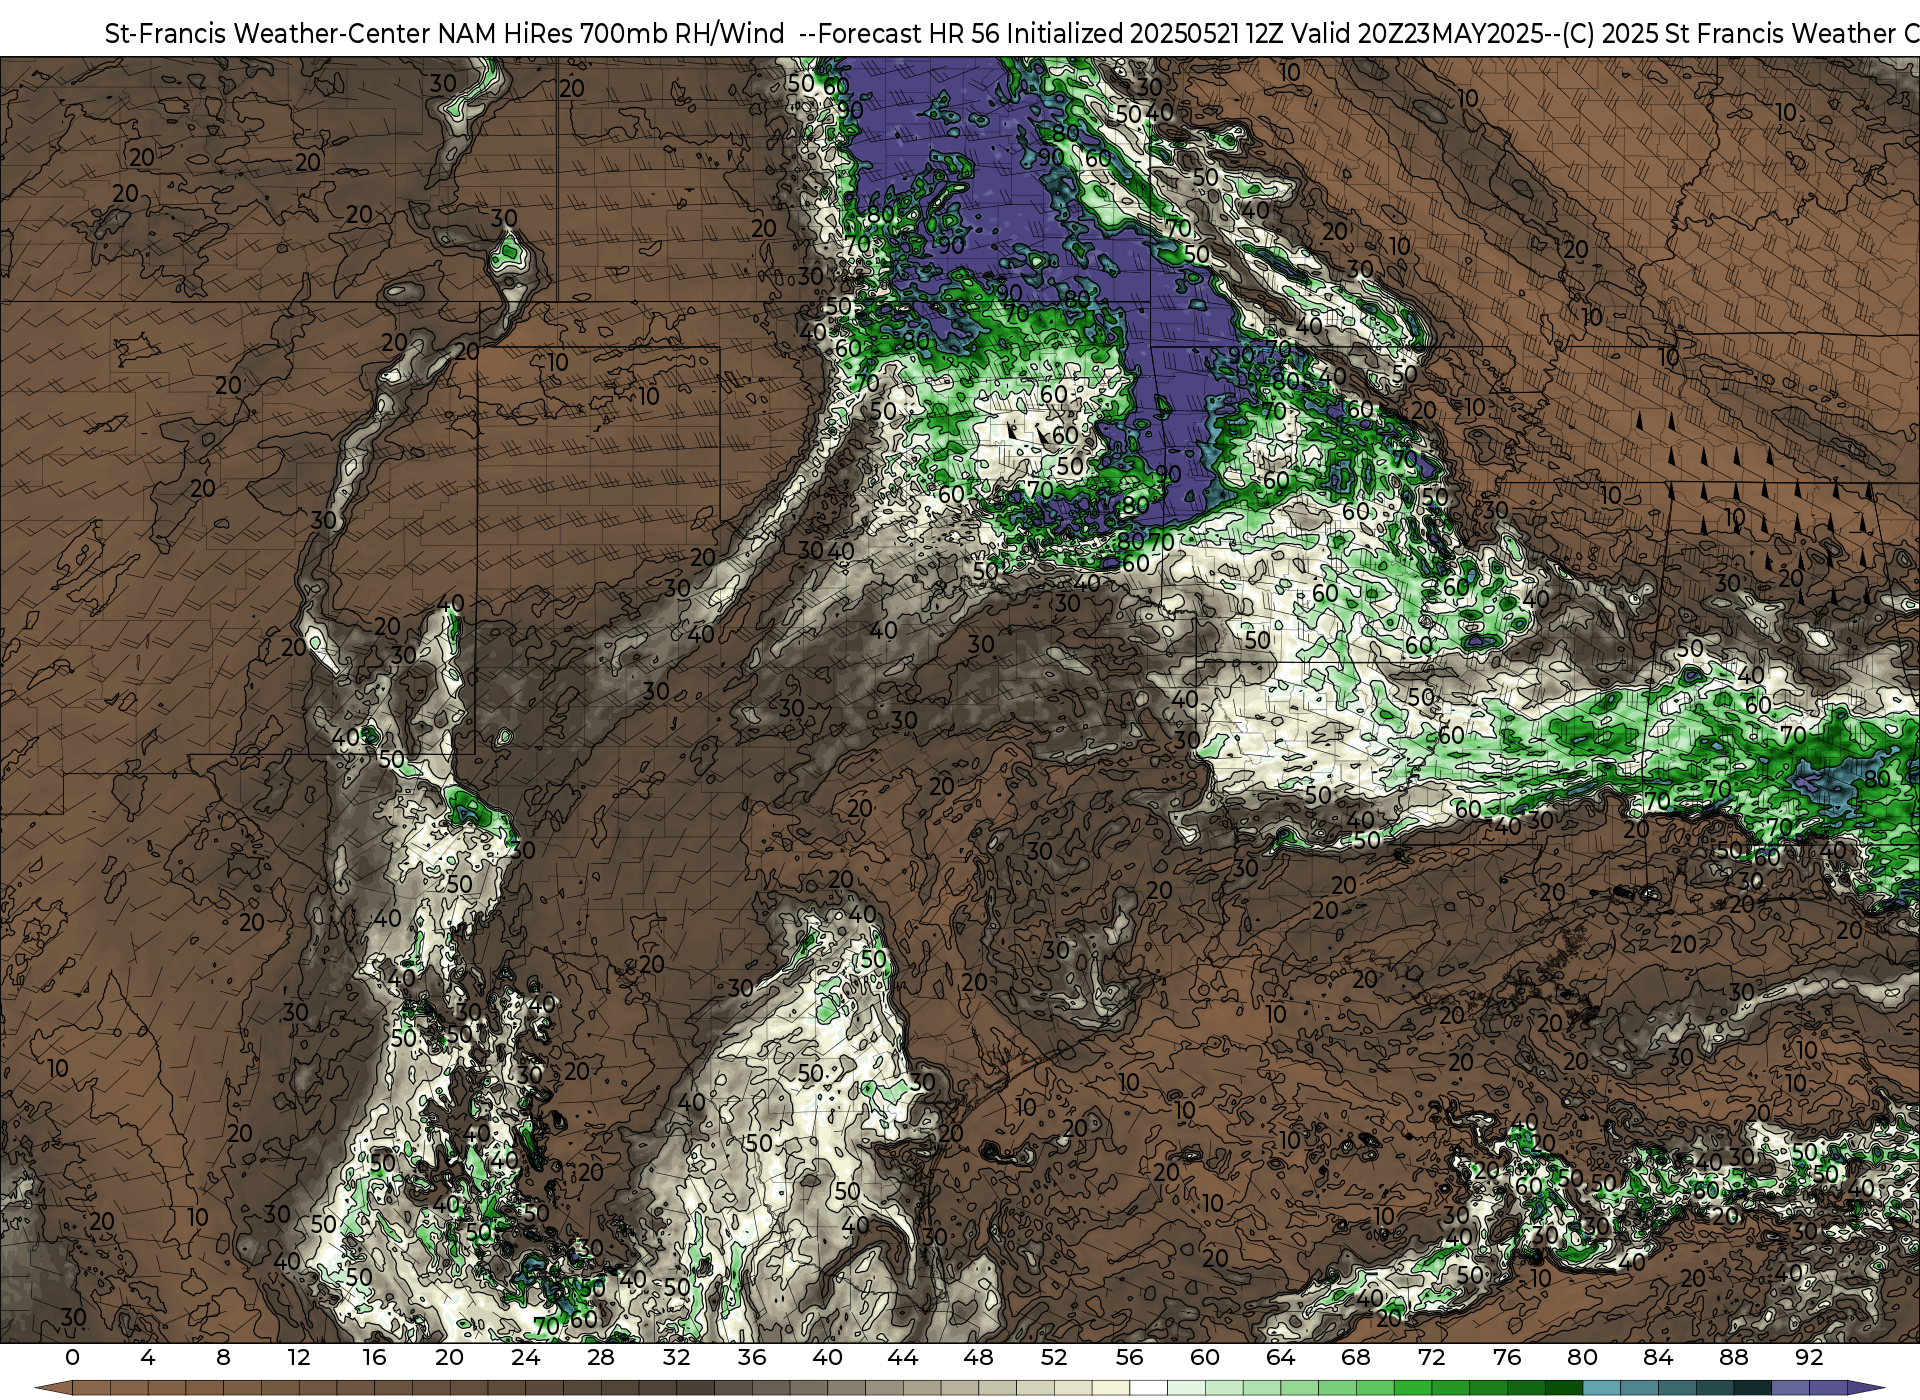The height and width of the screenshot is (1400, 1920).
Task: Click the colorbar label '68'
Action: pos(1356,1357)
